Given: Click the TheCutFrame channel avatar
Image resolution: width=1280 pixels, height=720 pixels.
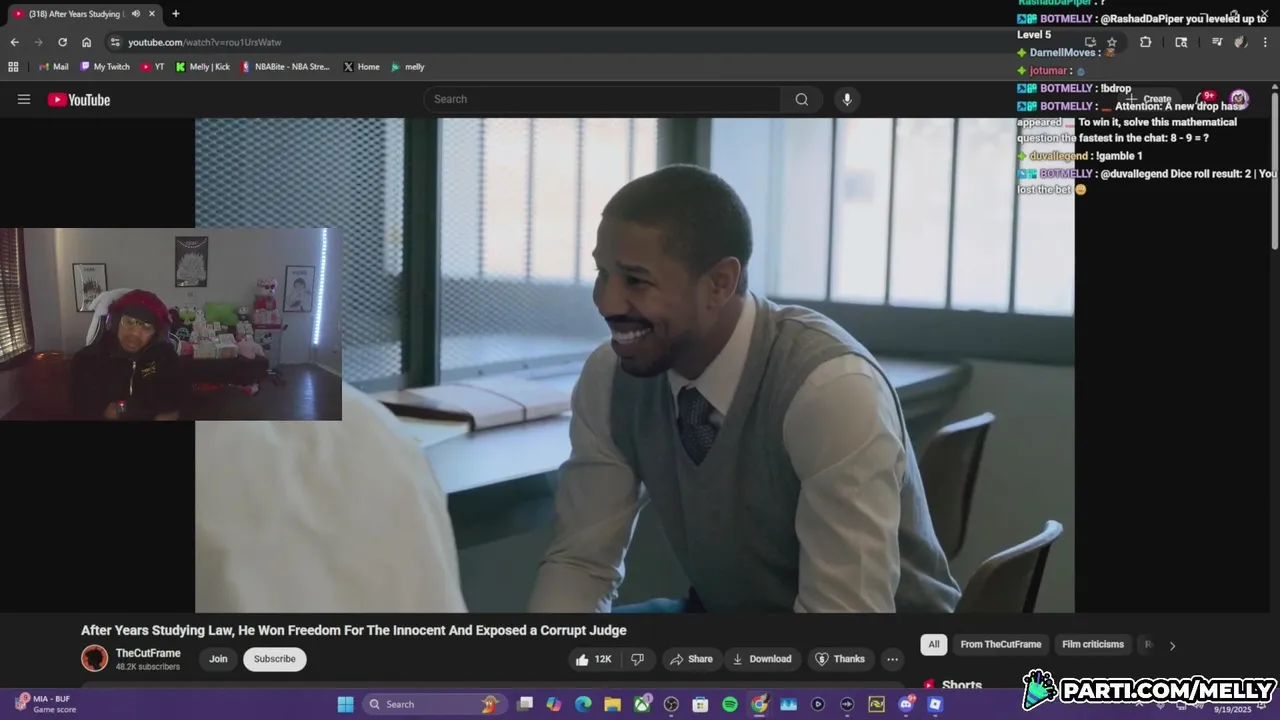Looking at the screenshot, I should (95, 658).
